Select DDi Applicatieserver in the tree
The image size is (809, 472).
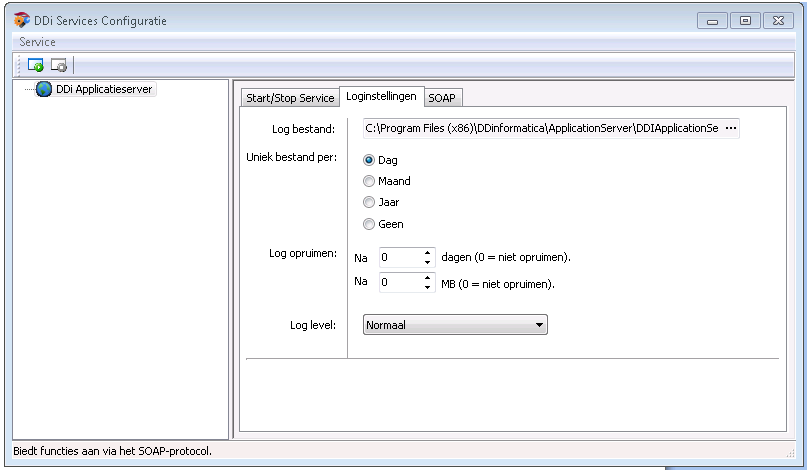pos(104,90)
